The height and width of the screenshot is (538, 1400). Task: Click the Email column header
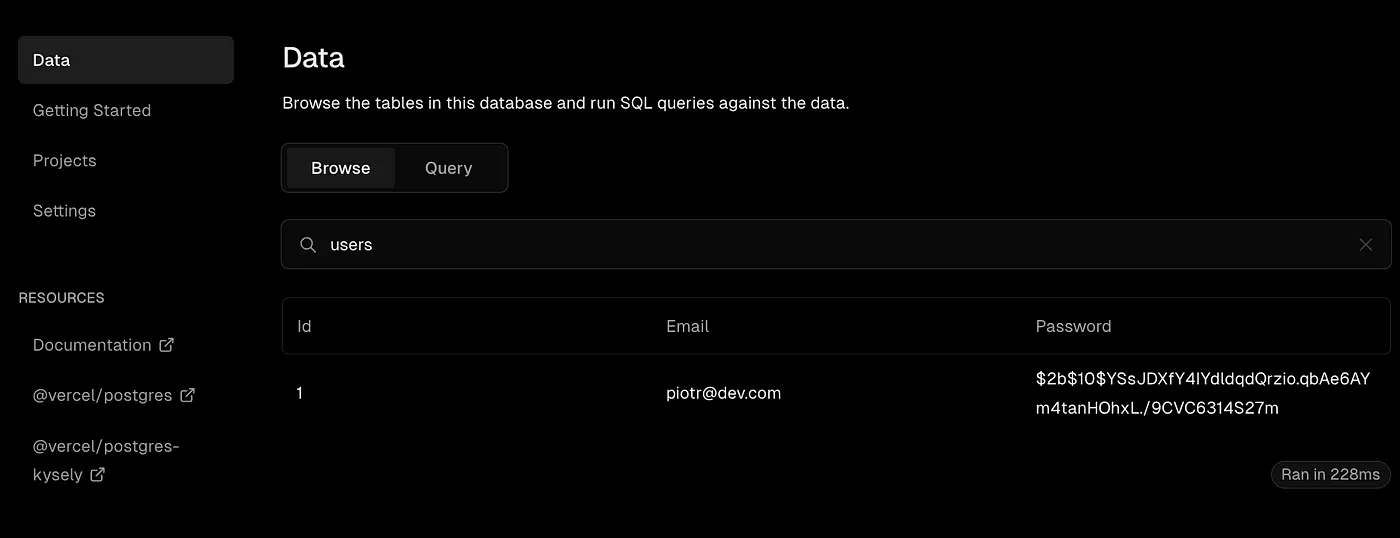(x=687, y=326)
